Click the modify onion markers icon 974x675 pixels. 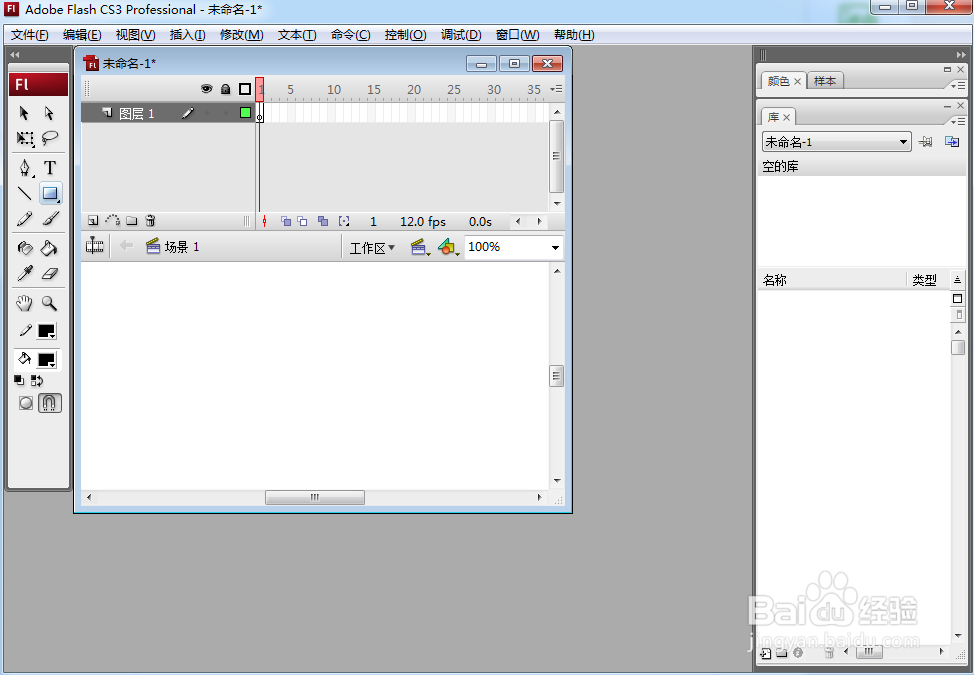[x=344, y=221]
